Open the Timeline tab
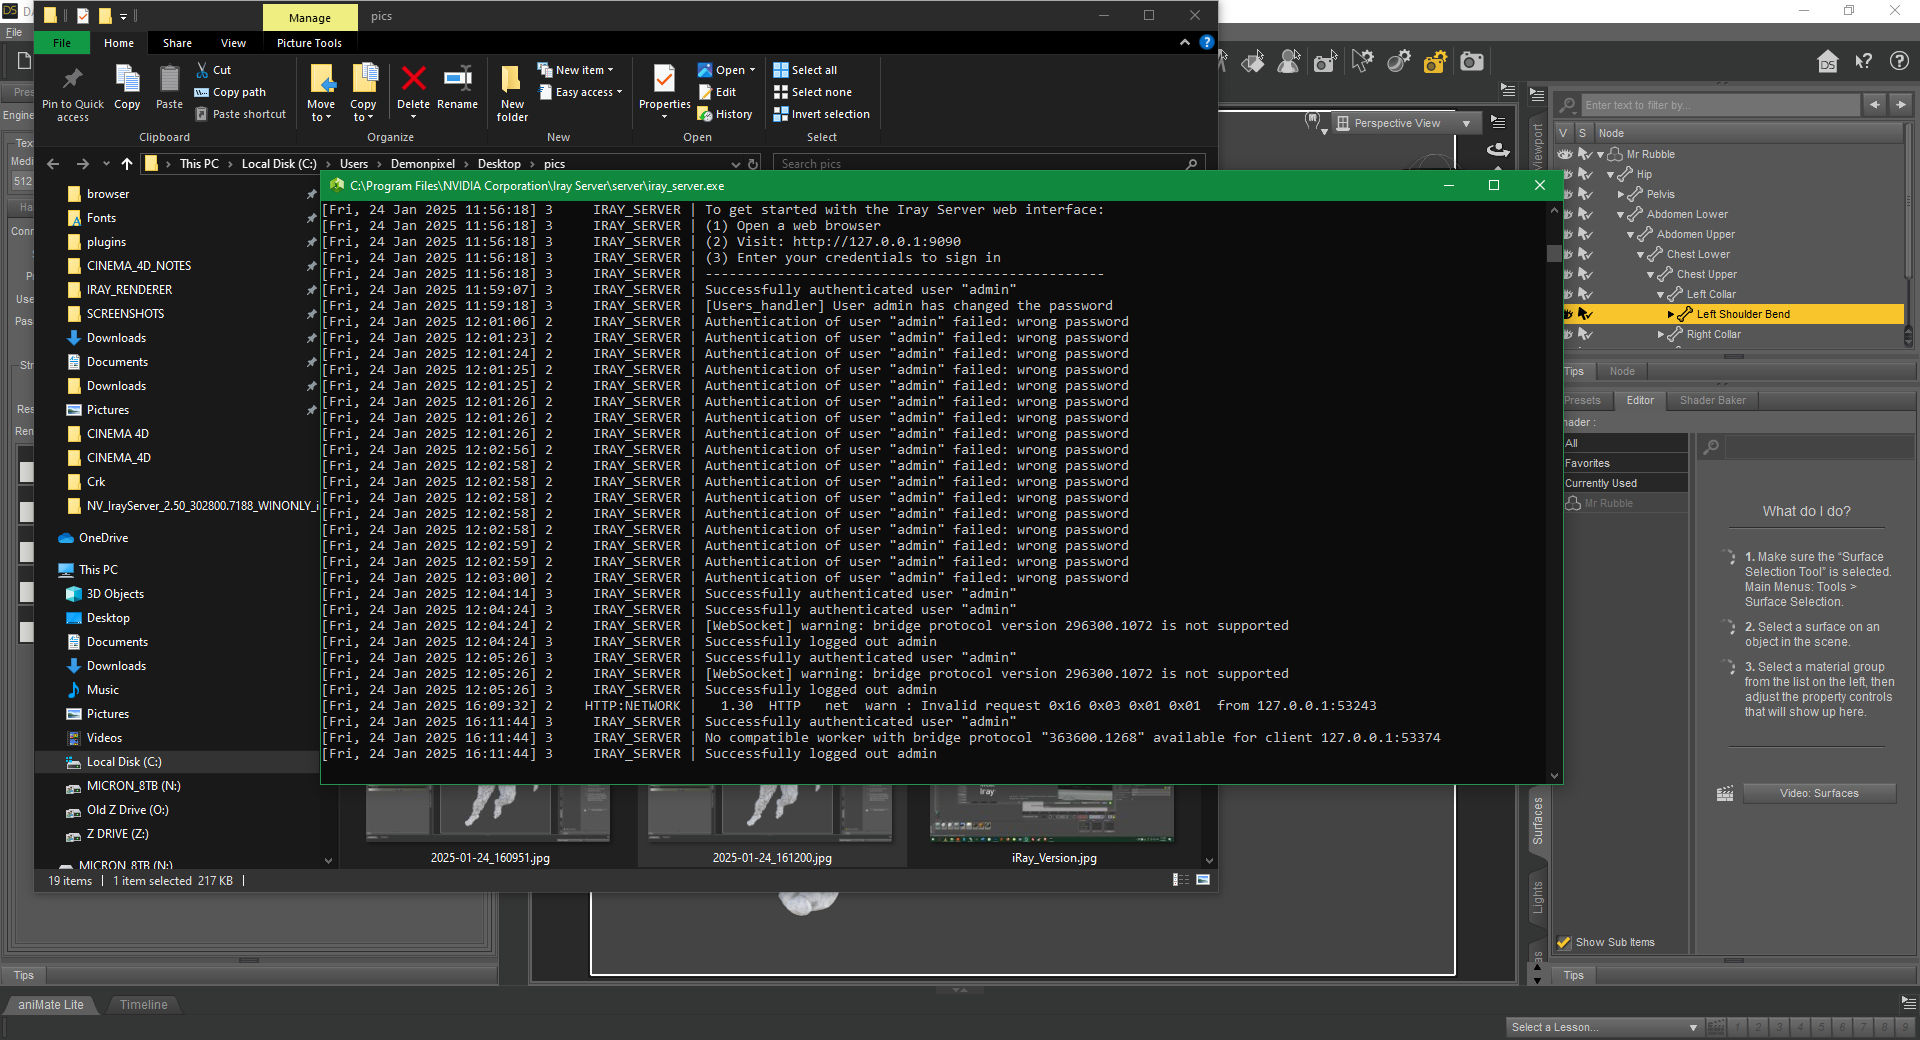1920x1040 pixels. [x=143, y=1005]
